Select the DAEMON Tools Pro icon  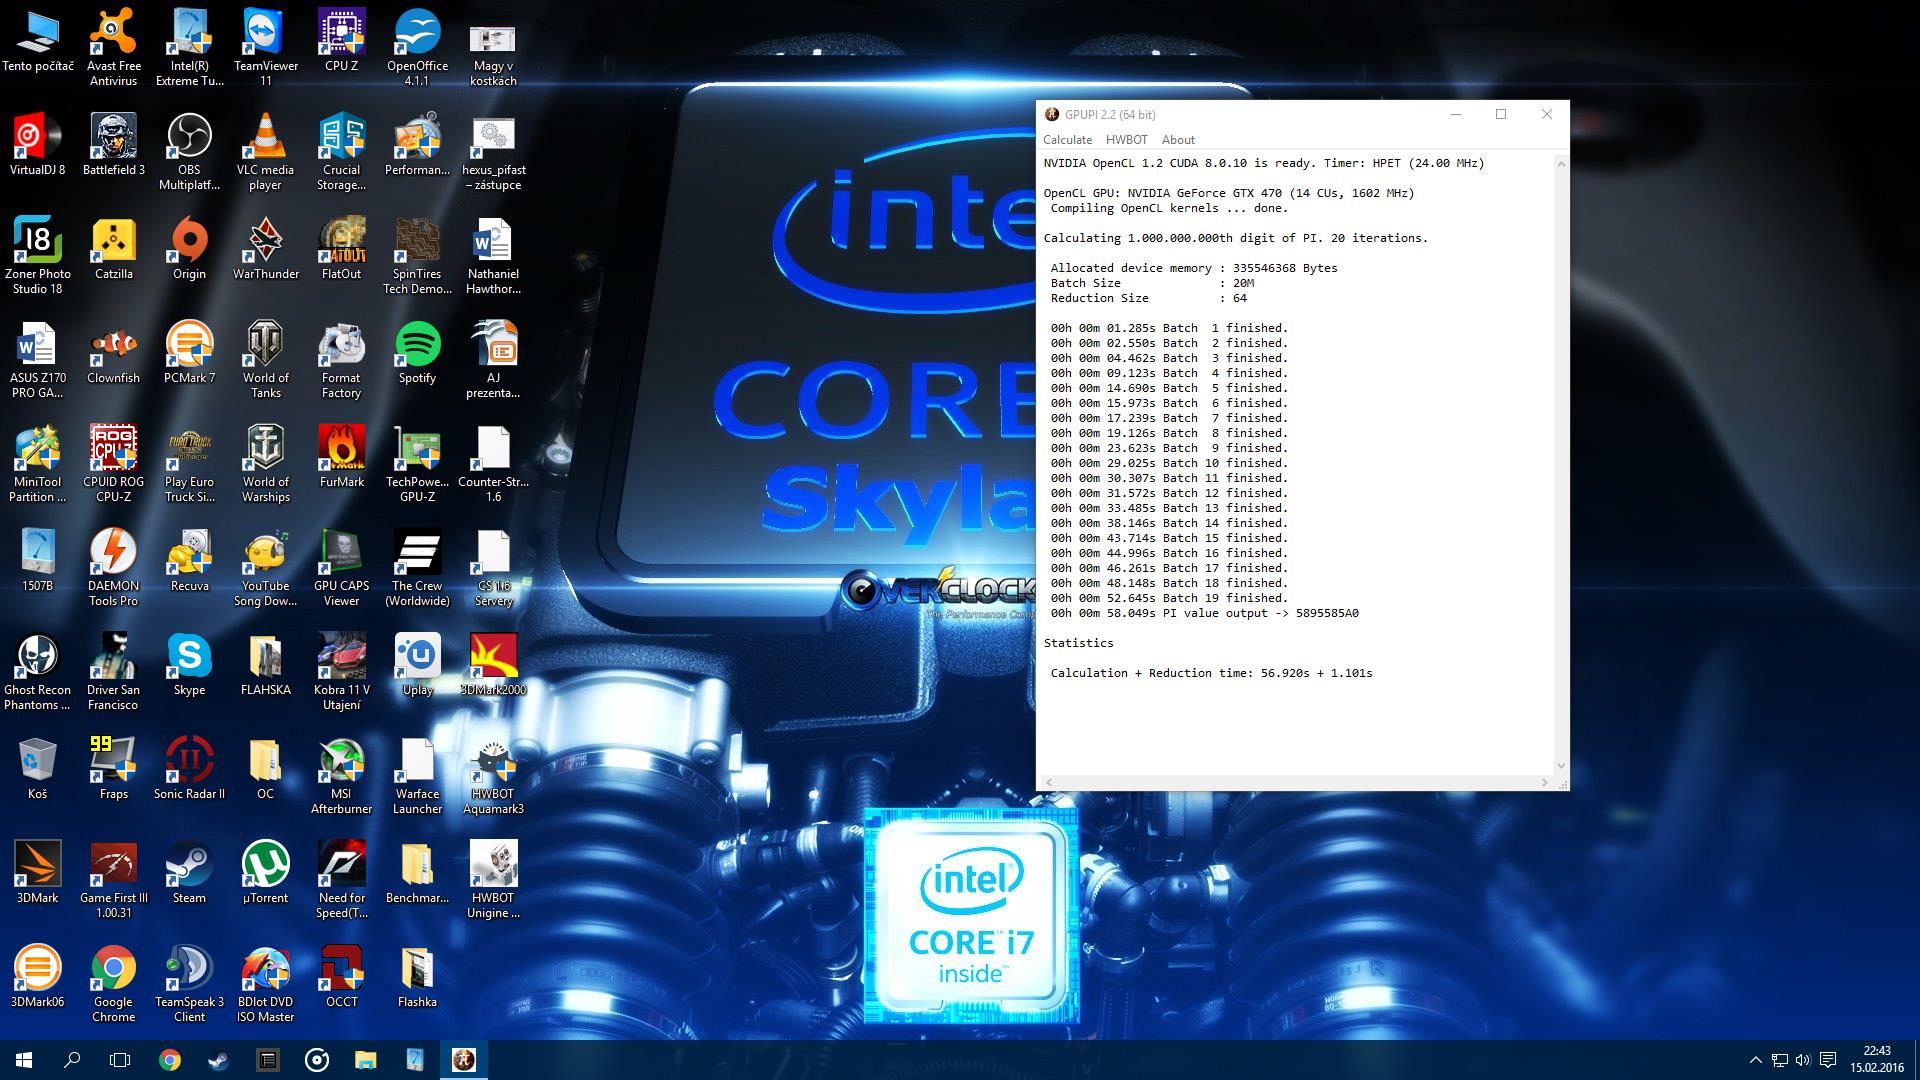(113, 568)
